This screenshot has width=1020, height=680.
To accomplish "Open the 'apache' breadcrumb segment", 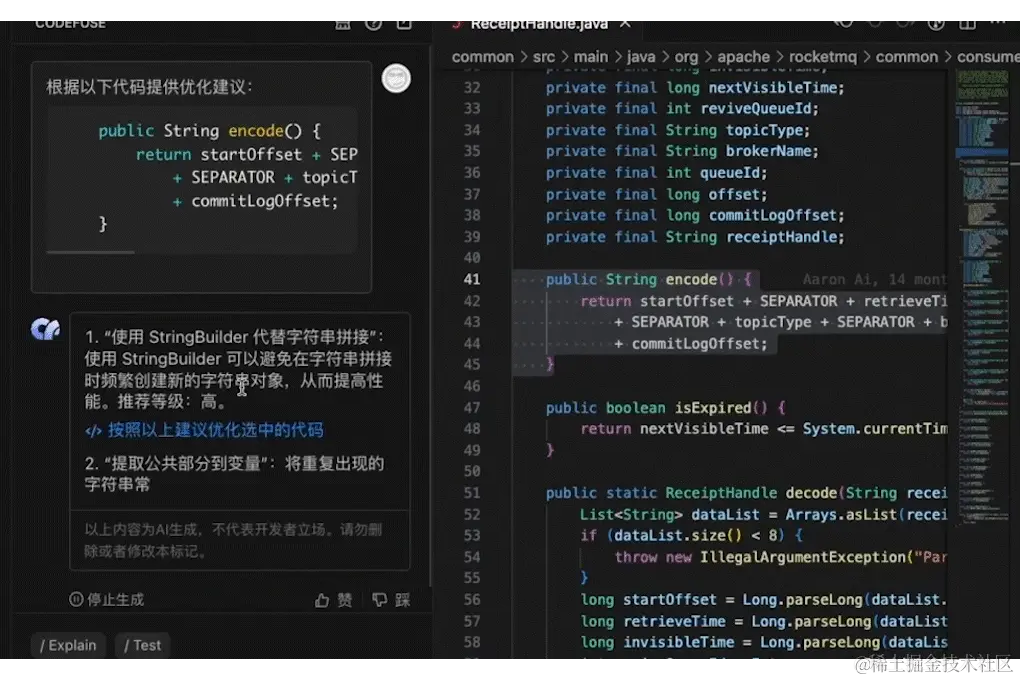I will pos(744,57).
